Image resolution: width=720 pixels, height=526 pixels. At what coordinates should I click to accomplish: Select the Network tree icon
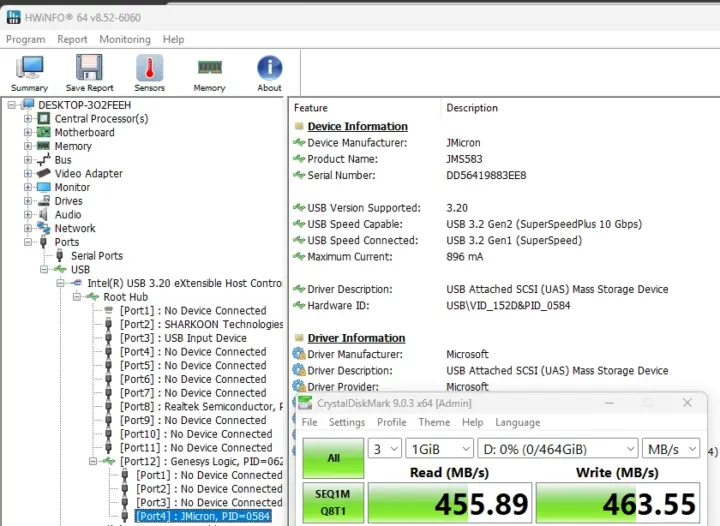coord(44,228)
